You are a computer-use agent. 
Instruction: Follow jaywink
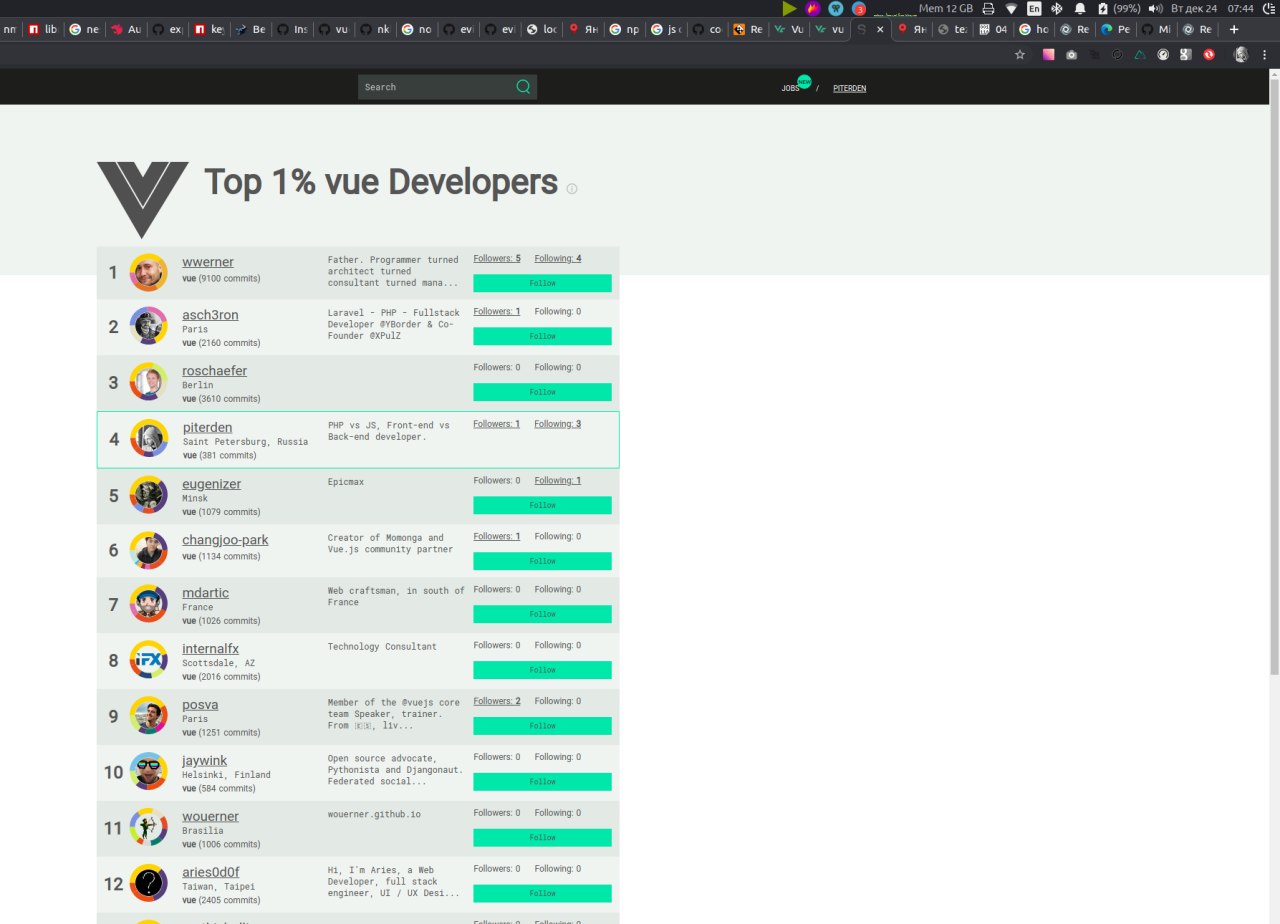tap(542, 782)
